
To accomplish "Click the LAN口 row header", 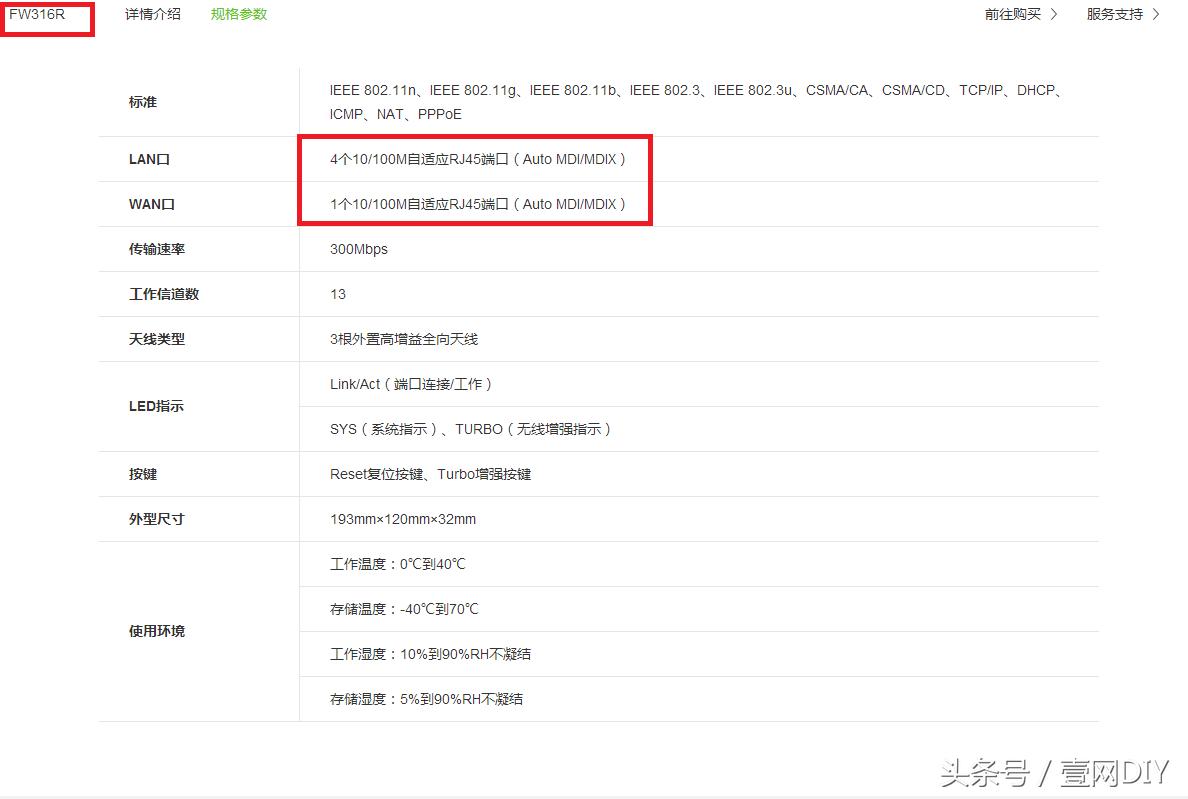I will click(148, 158).
